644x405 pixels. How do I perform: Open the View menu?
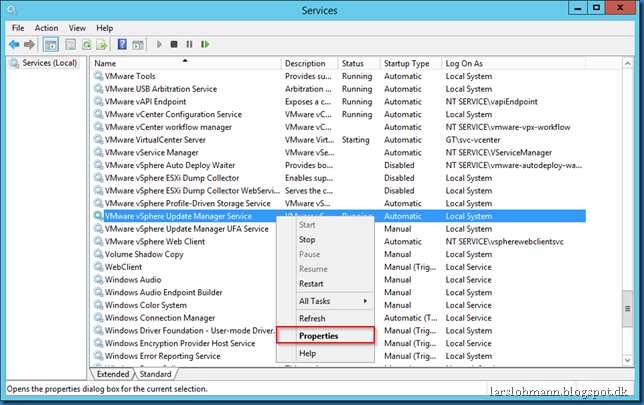tap(77, 28)
